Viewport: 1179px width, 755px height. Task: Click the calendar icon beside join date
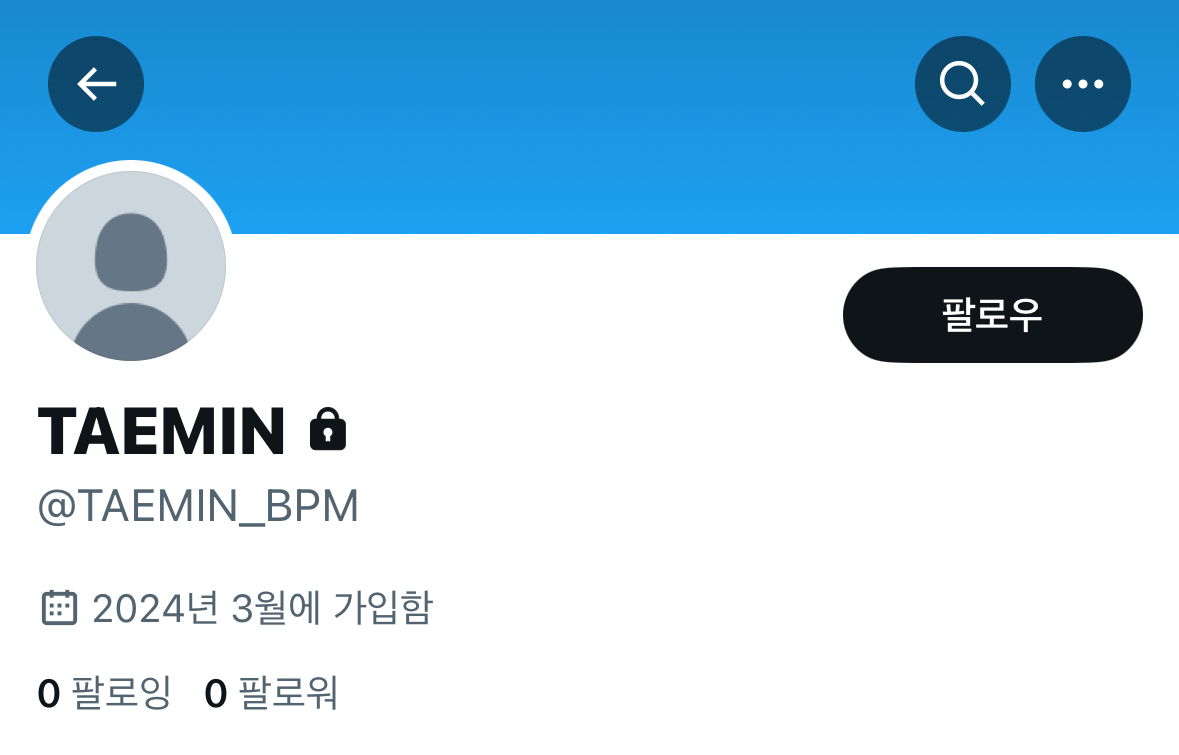click(x=59, y=608)
